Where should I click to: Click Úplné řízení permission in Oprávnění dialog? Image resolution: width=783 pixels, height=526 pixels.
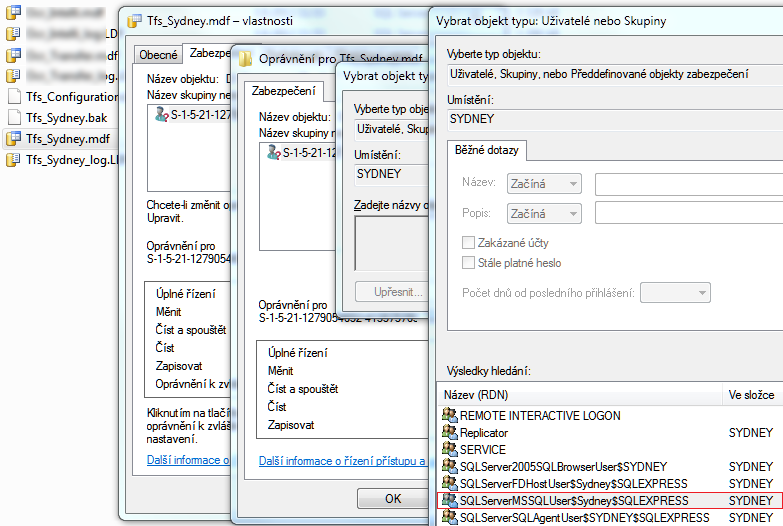click(298, 353)
